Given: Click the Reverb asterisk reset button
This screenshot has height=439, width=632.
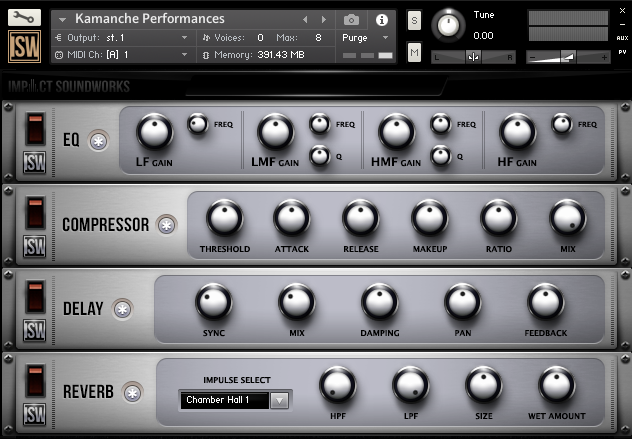Looking at the screenshot, I should click(133, 392).
